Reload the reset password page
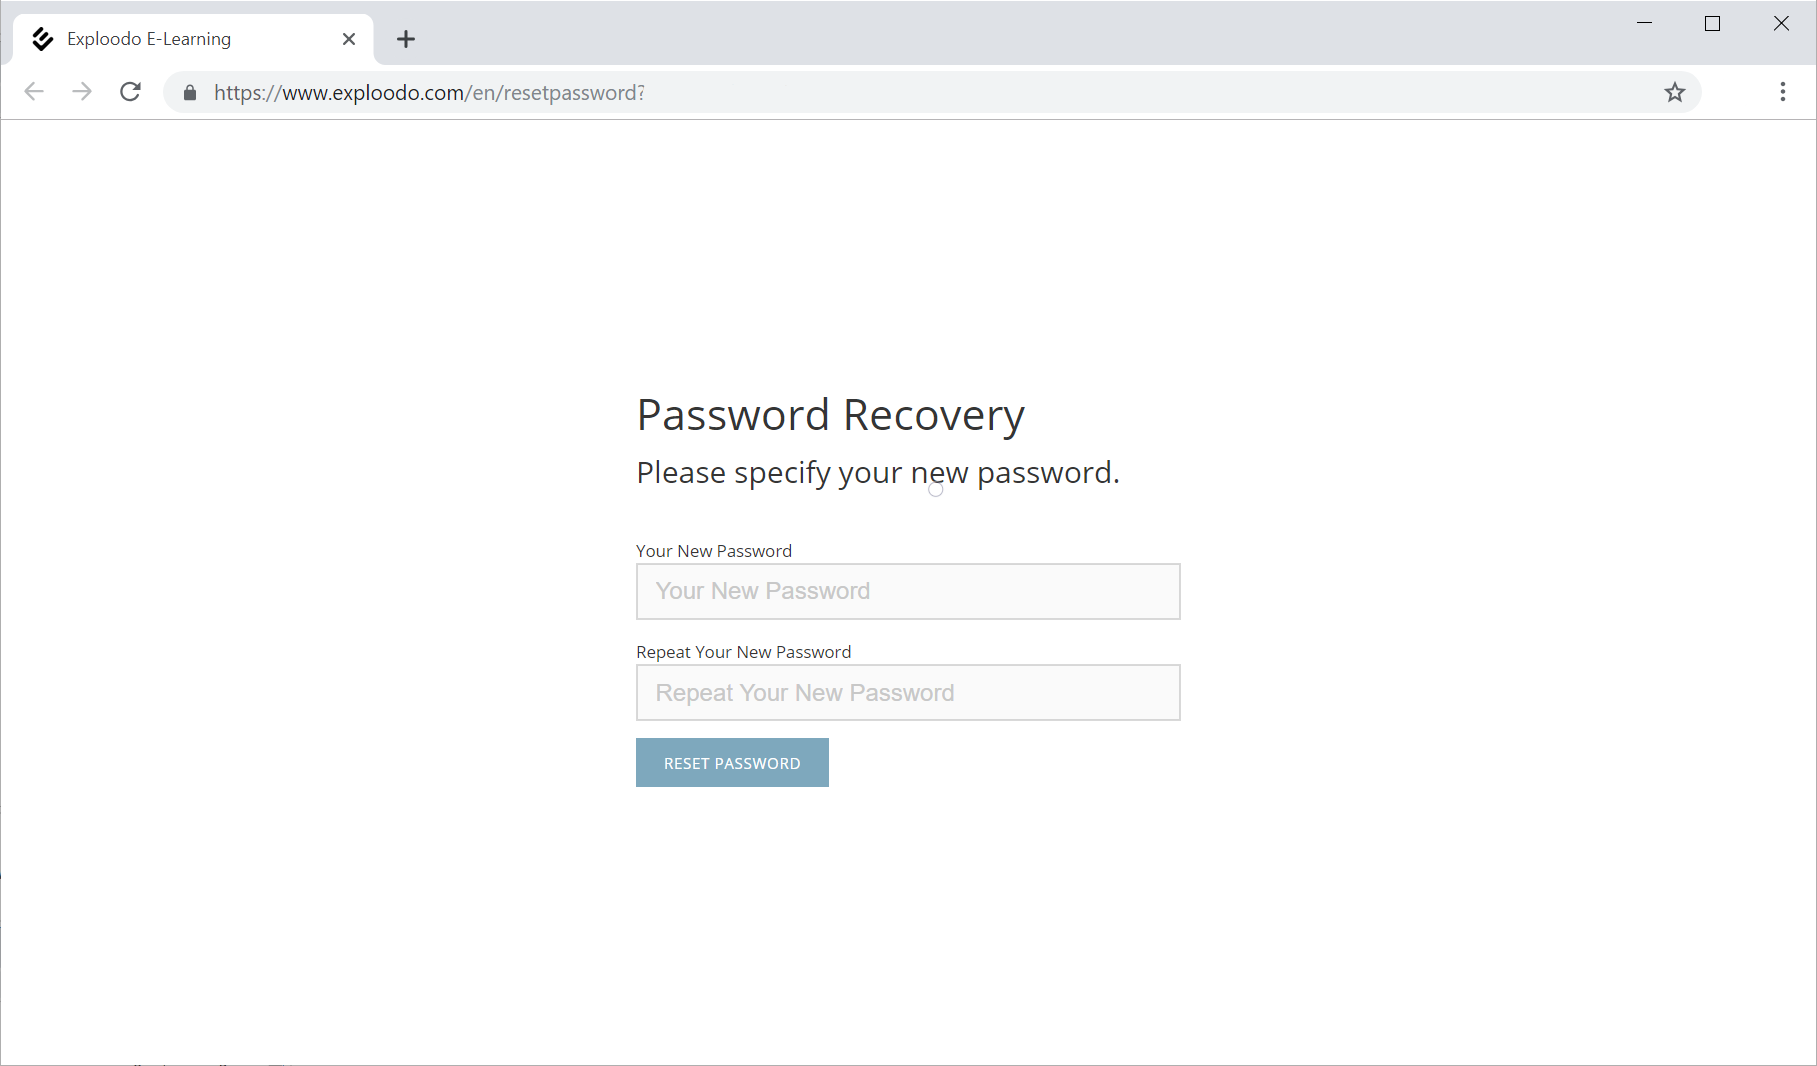The height and width of the screenshot is (1066, 1817). click(x=130, y=92)
